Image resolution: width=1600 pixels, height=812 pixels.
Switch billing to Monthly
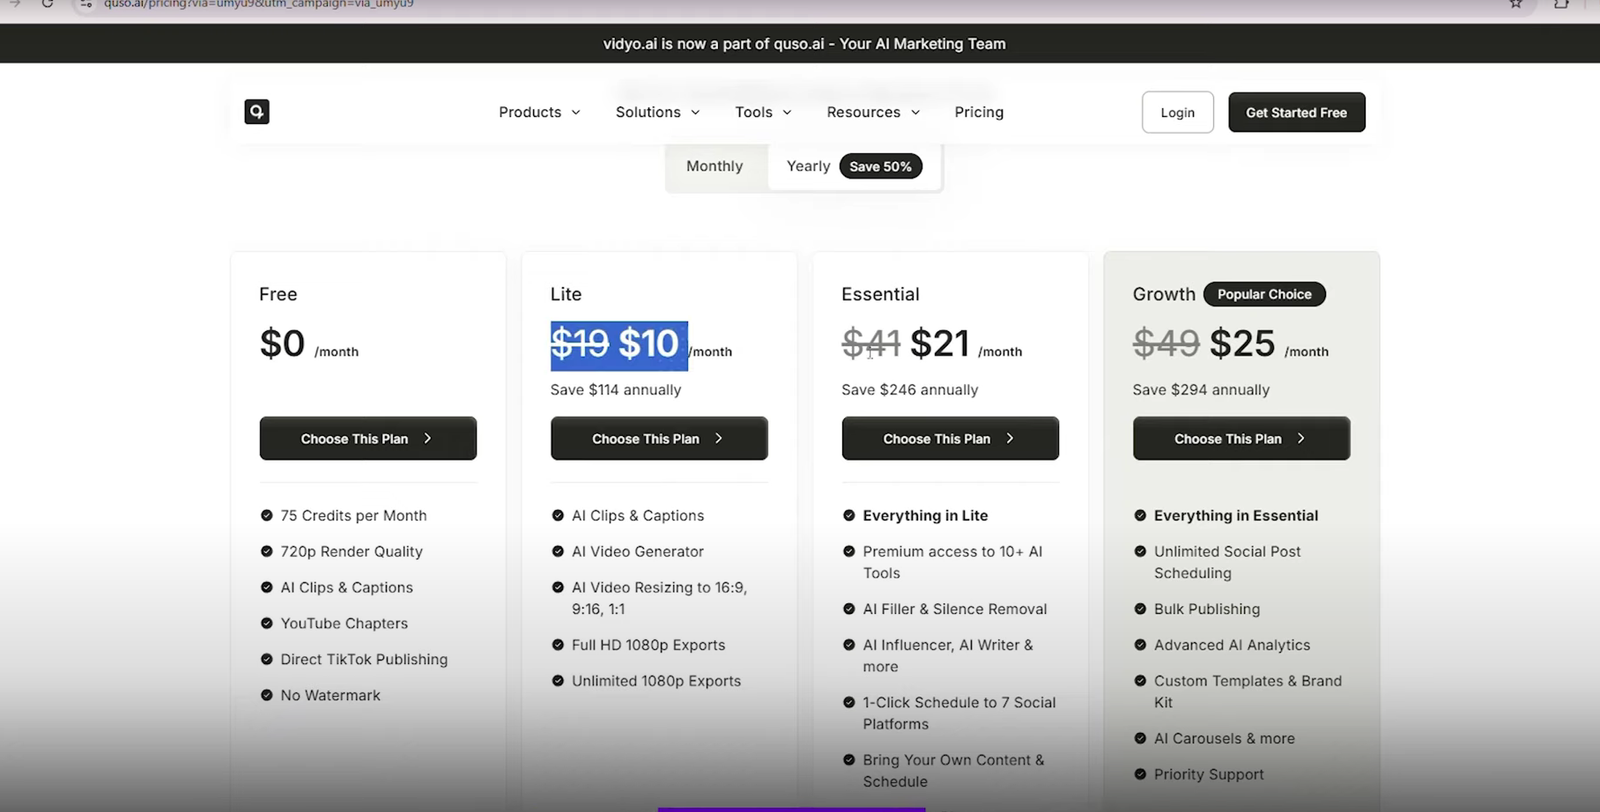[x=715, y=166]
